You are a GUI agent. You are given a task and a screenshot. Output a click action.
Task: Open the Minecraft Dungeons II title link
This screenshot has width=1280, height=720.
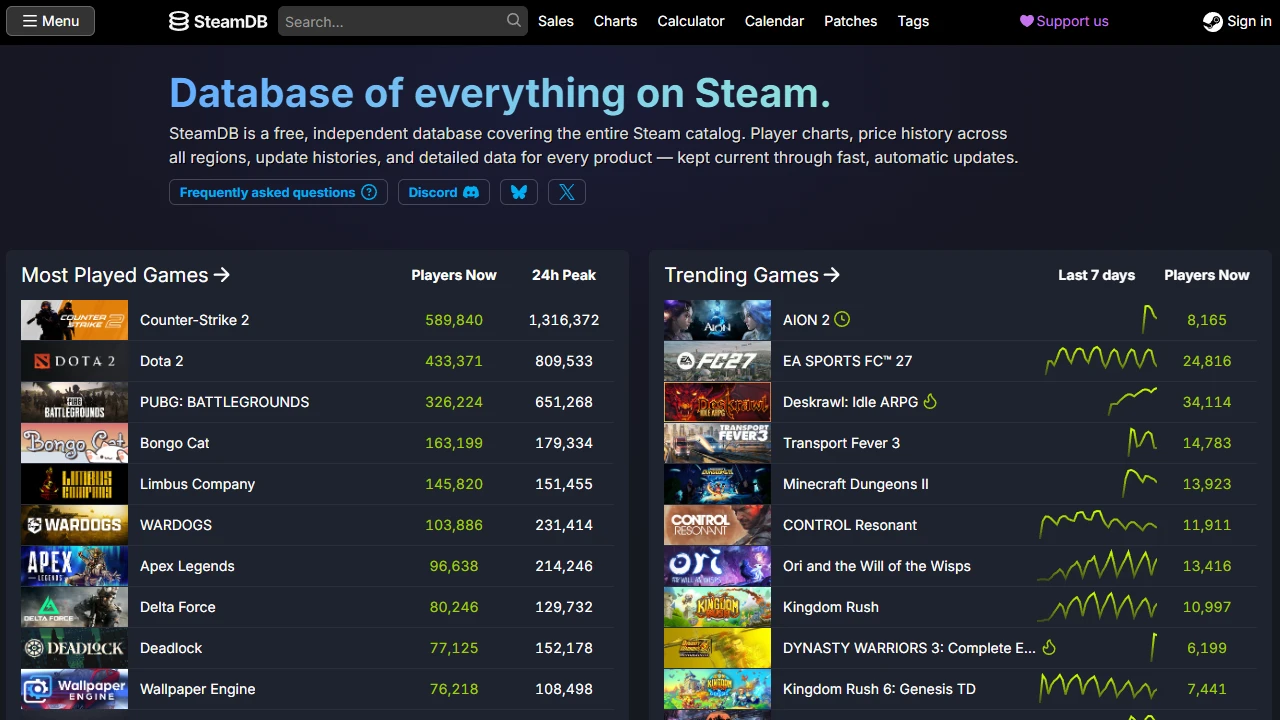coord(856,484)
